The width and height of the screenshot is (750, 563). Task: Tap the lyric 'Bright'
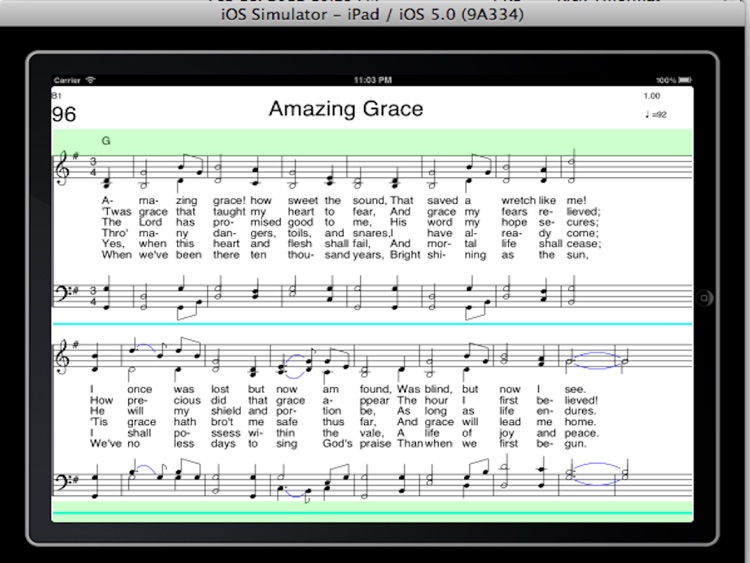tap(405, 254)
